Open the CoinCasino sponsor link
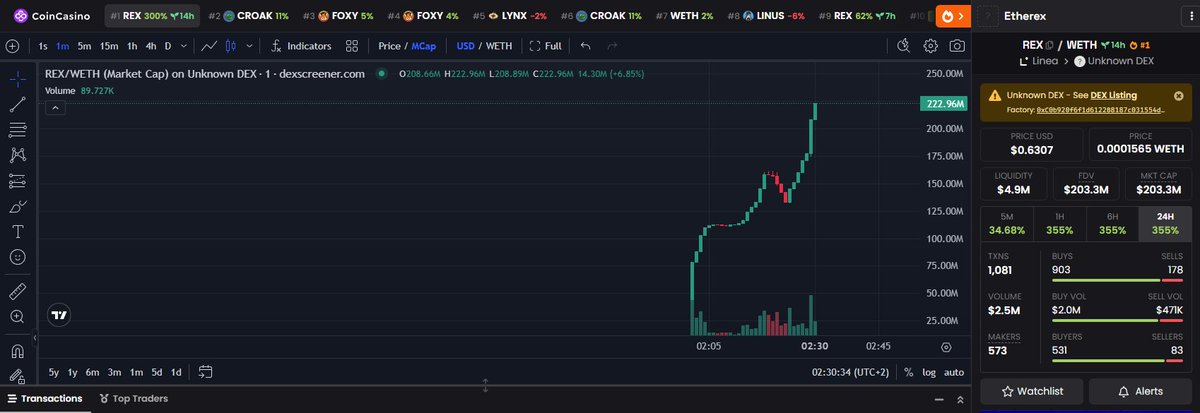This screenshot has width=1200, height=413. [50, 16]
